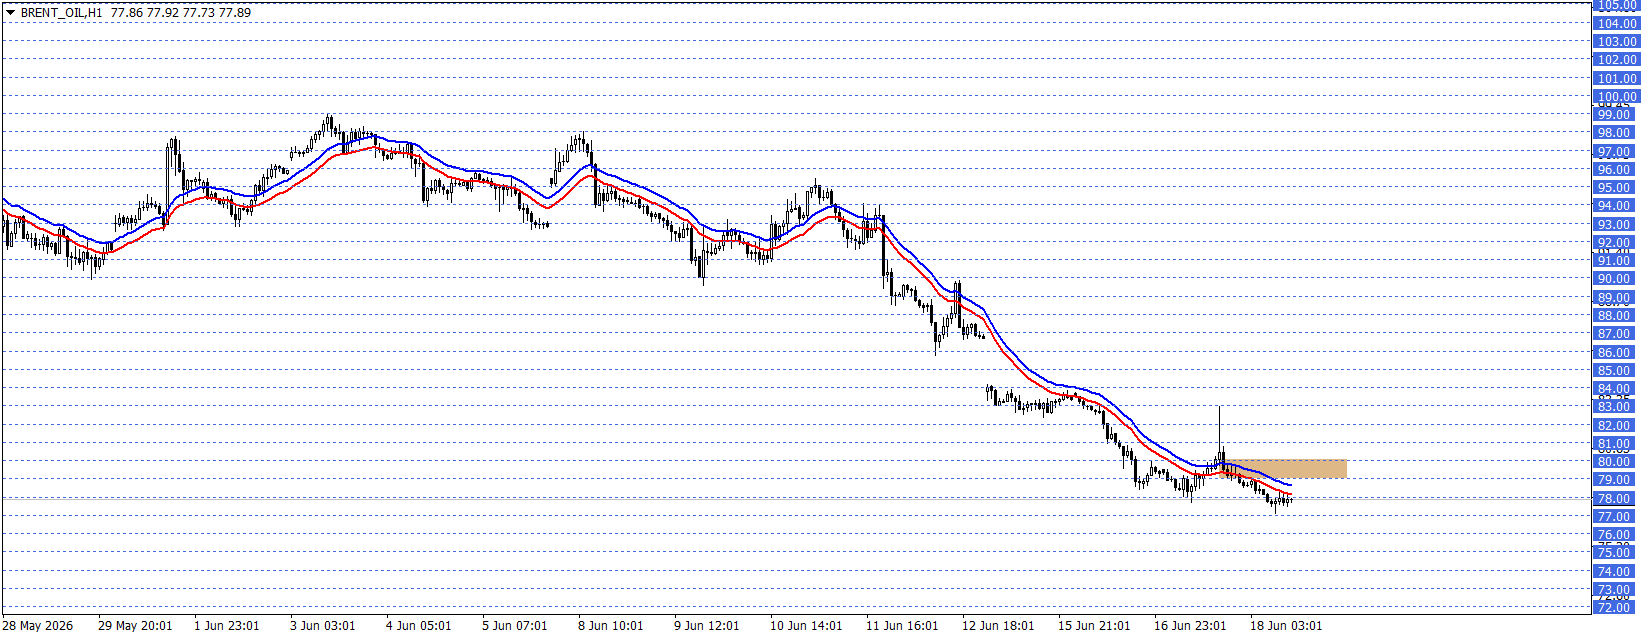Click the triangle arrow beside BRENT_OIL,H1
Screen dimensions: 1641x638
tap(11, 13)
